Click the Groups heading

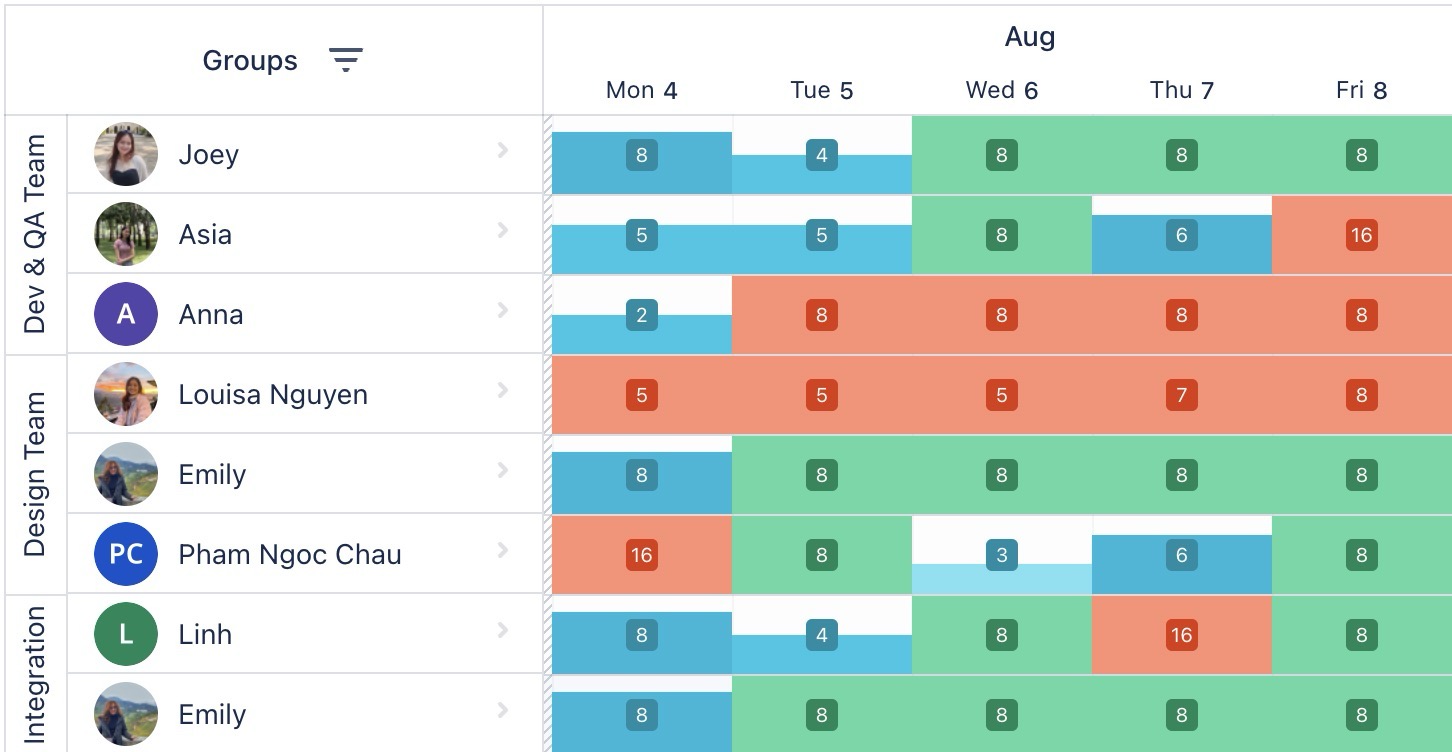point(249,60)
